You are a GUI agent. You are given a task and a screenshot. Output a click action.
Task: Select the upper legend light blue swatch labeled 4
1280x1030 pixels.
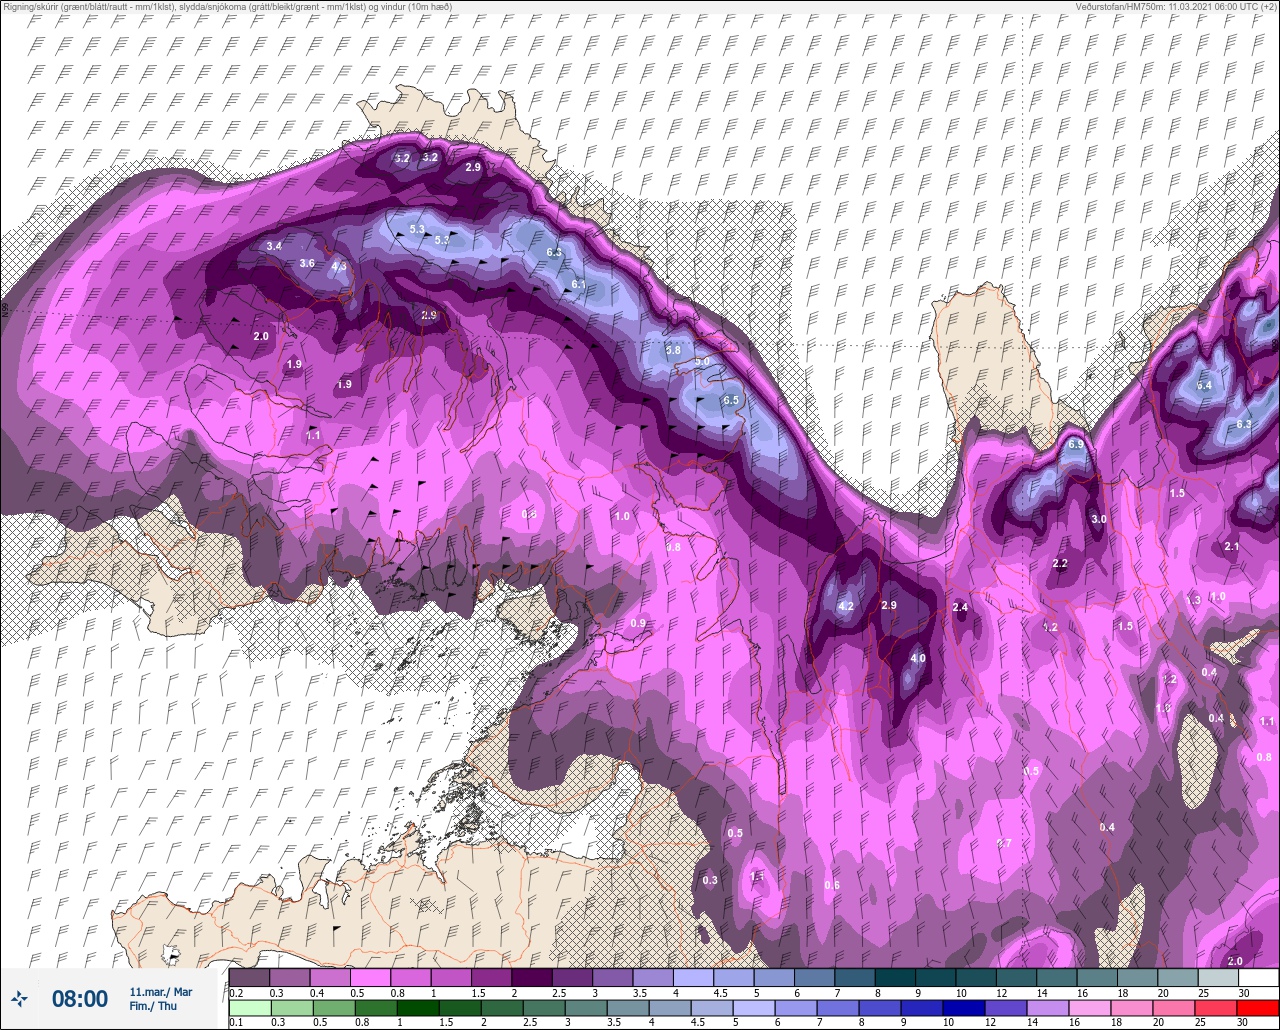click(693, 977)
